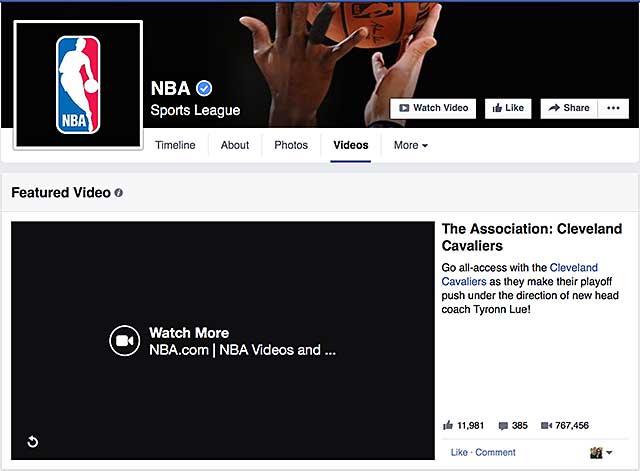Click the NBA logo profile picture
Screen dimensions: 640x471
click(78, 85)
